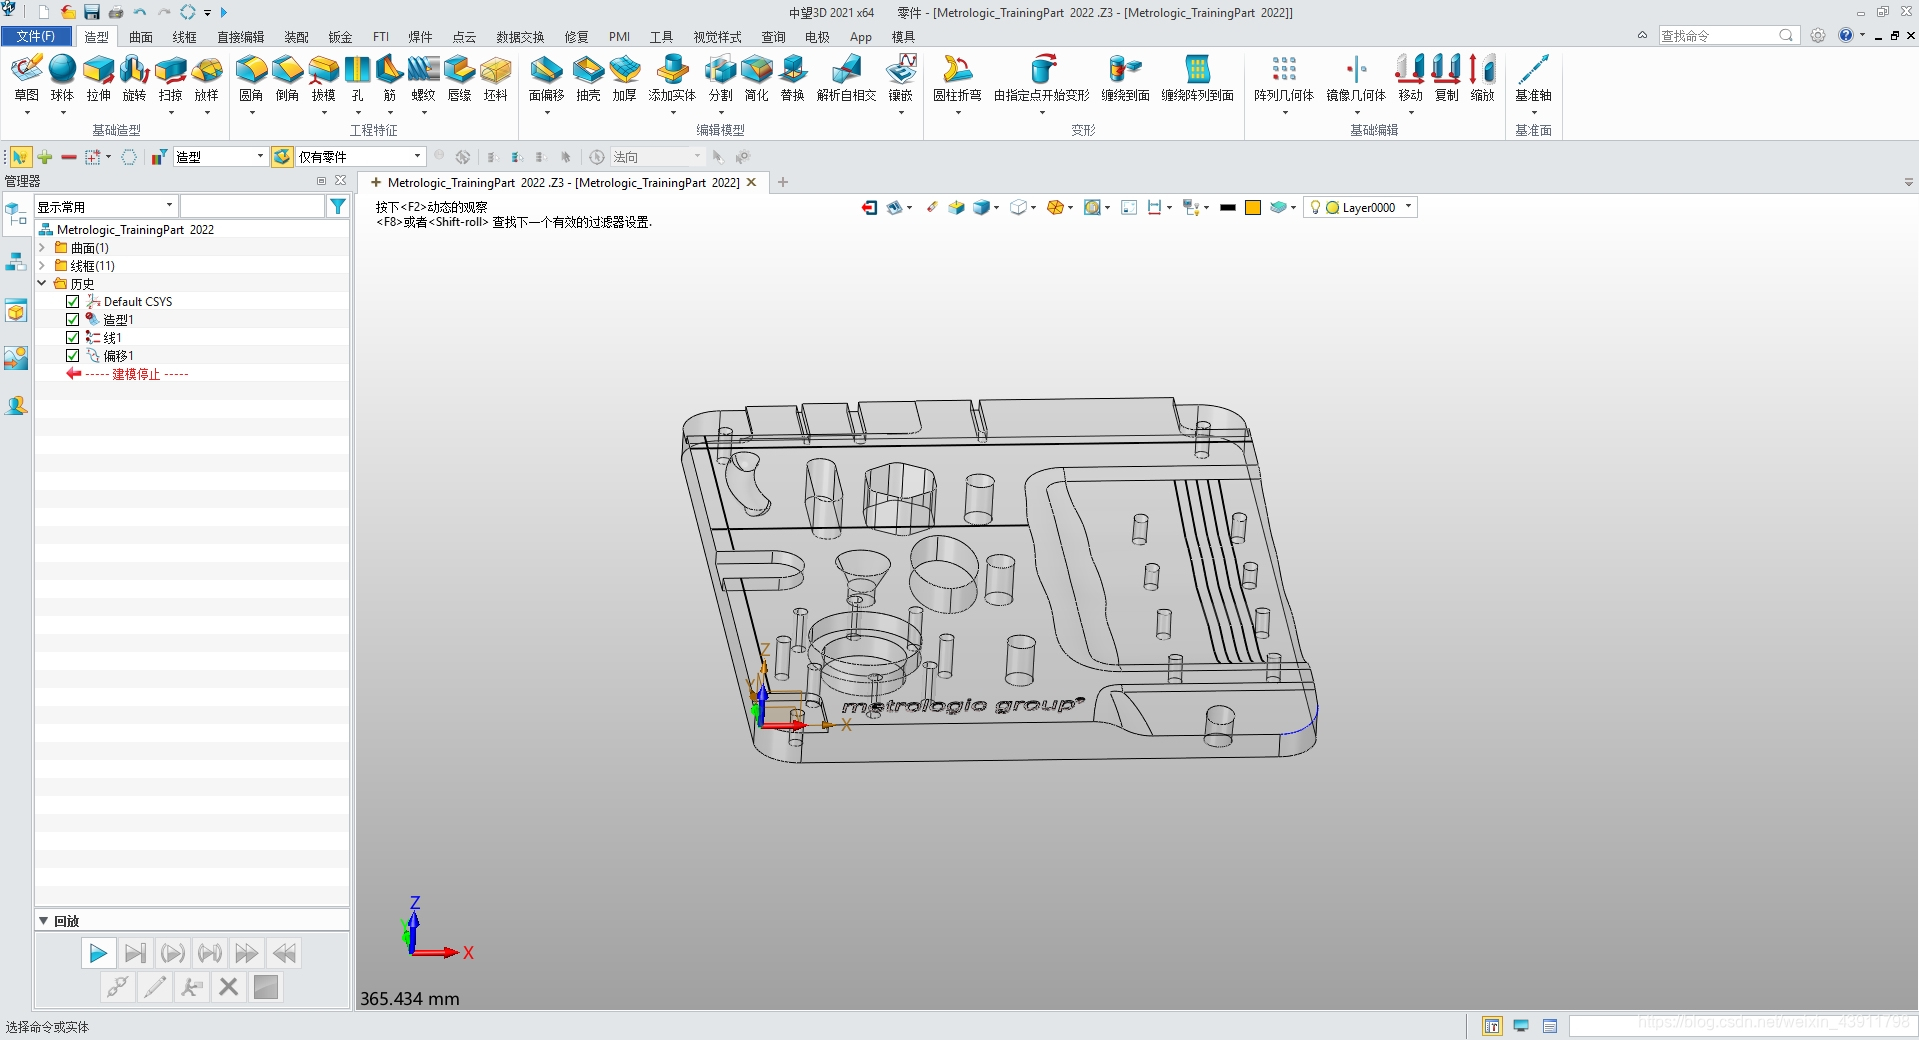1919x1040 pixels.
Task: Activate the 抽壳 shell tool
Action: click(x=588, y=78)
